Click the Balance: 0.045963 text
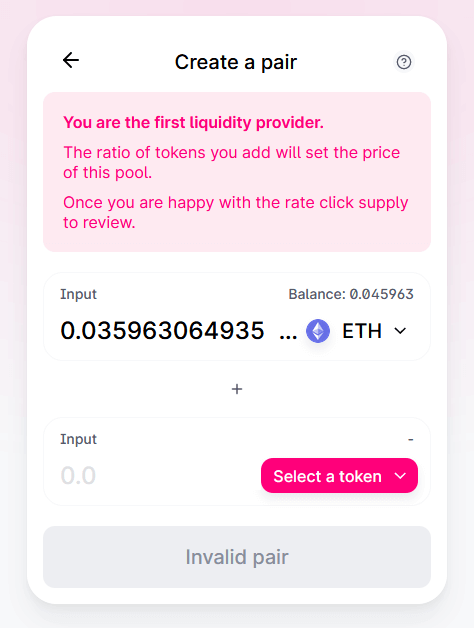474x628 pixels. [x=351, y=294]
